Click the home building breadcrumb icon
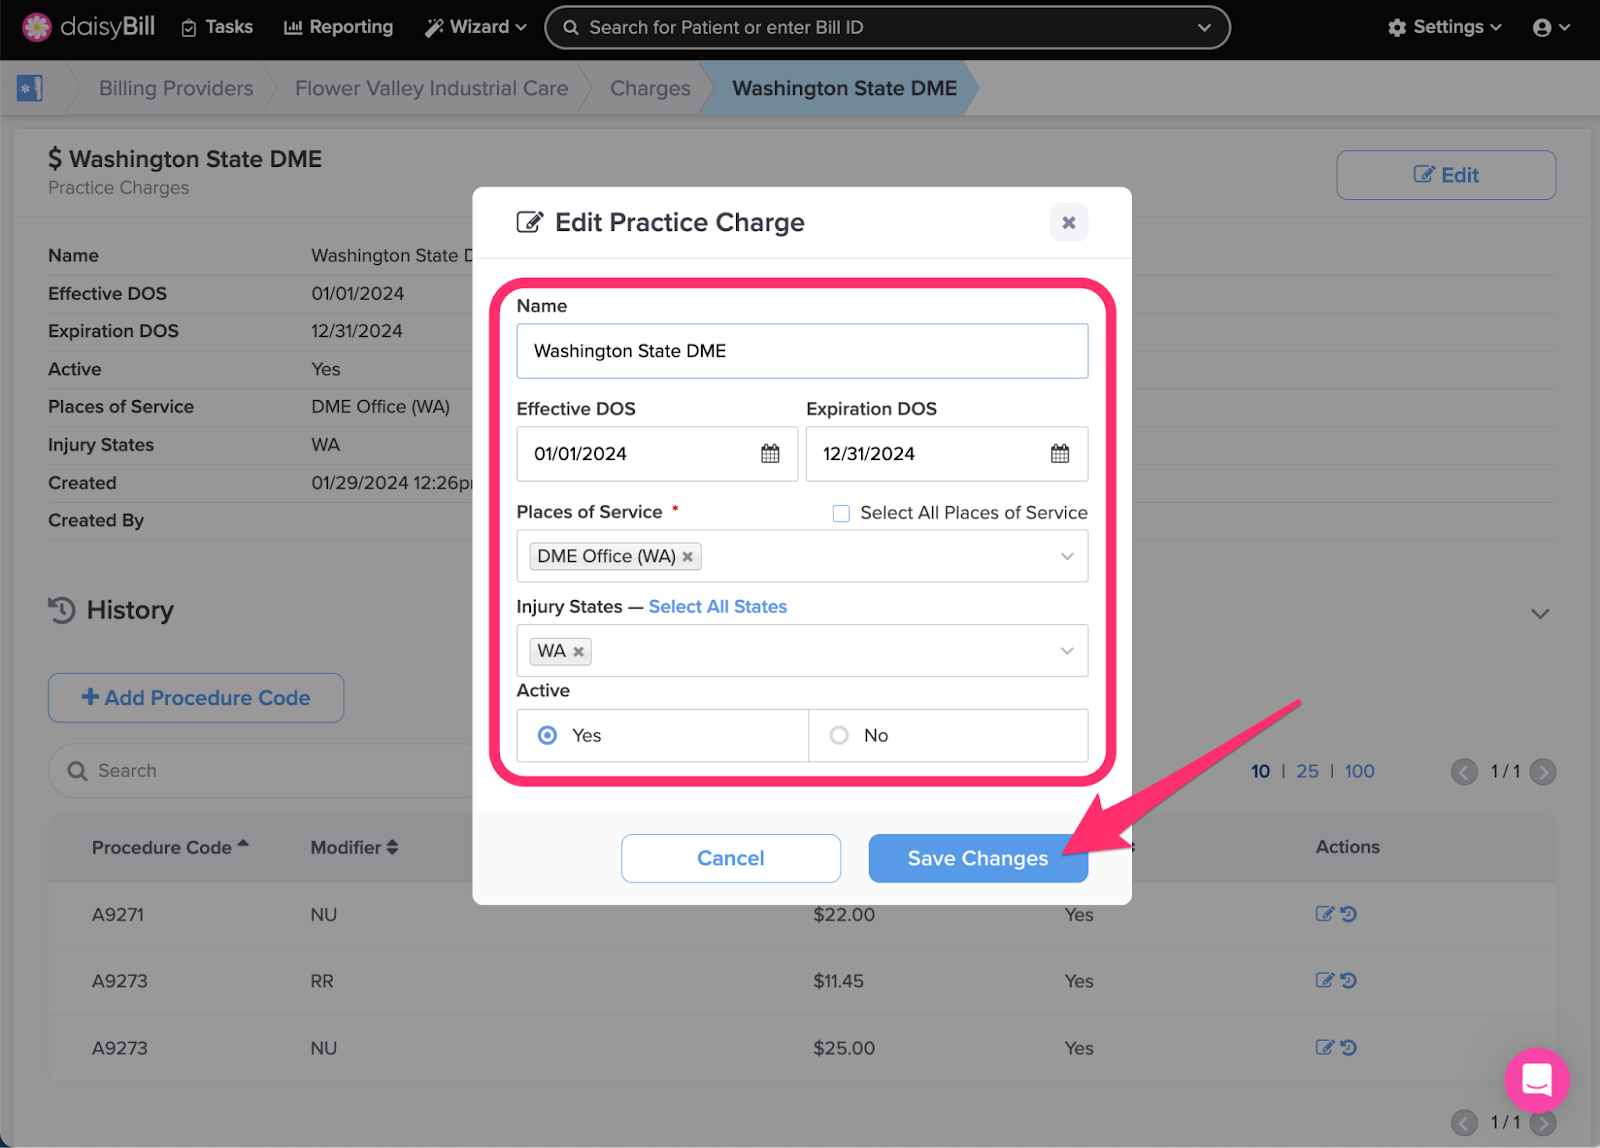 tap(30, 88)
